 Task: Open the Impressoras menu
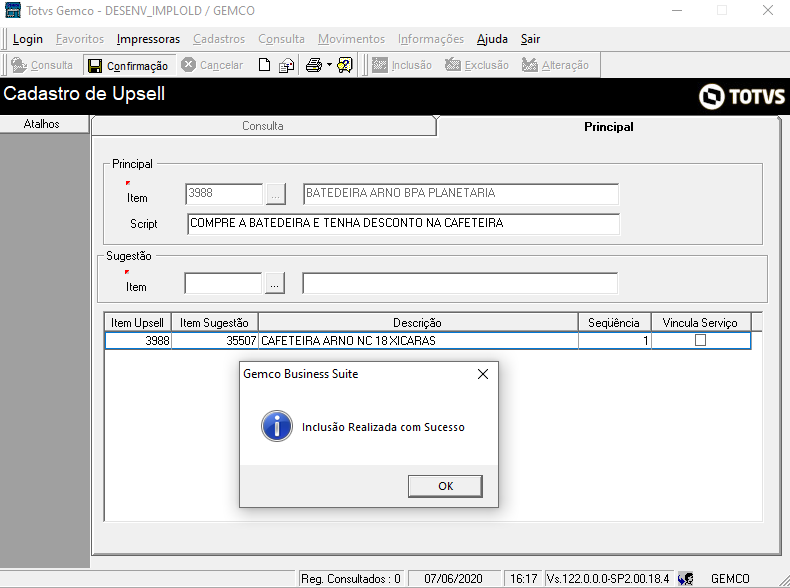148,39
